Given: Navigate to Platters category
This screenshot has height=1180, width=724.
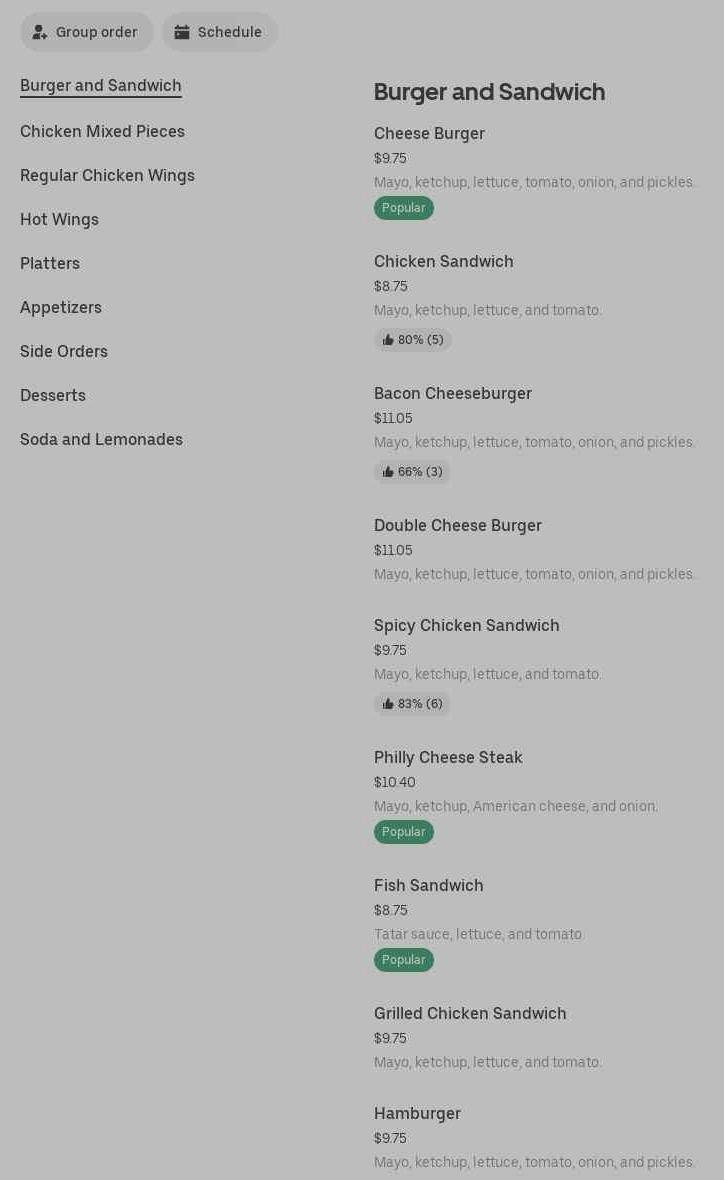Looking at the screenshot, I should [50, 264].
